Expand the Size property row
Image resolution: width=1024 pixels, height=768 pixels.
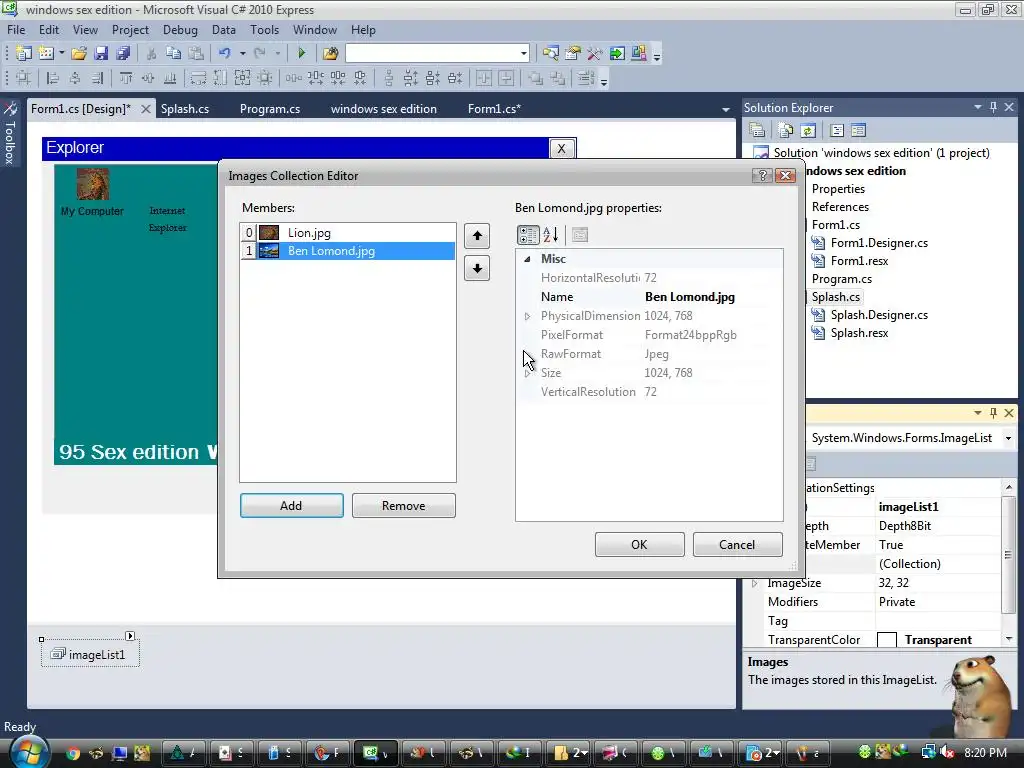tap(527, 373)
